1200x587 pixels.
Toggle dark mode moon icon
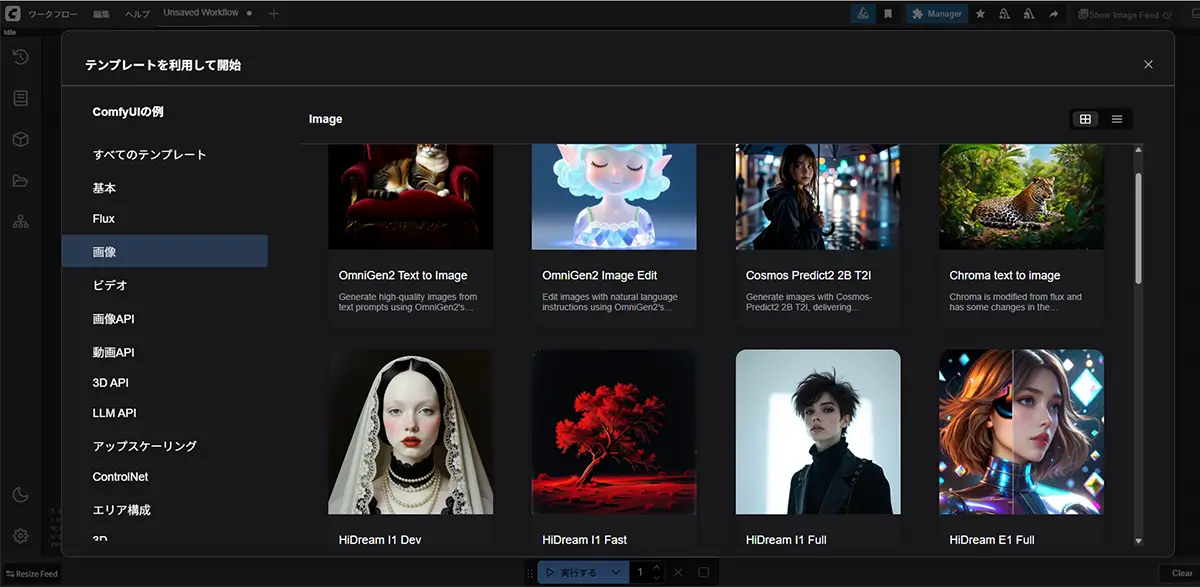point(20,495)
